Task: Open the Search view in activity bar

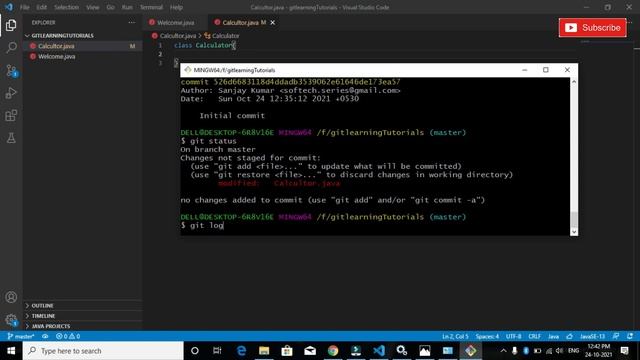Action: pos(11,48)
